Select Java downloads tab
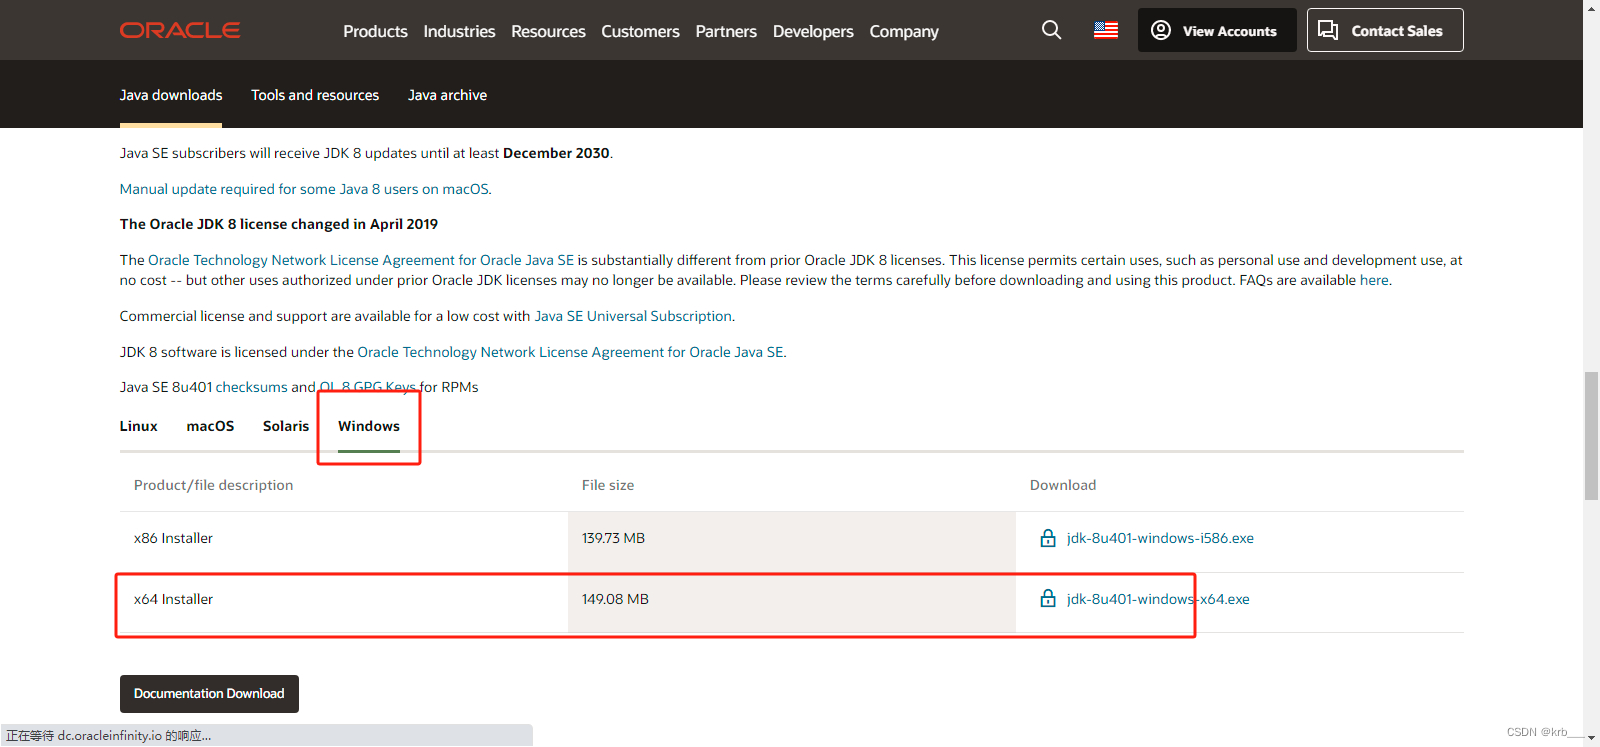The image size is (1600, 747). (171, 95)
